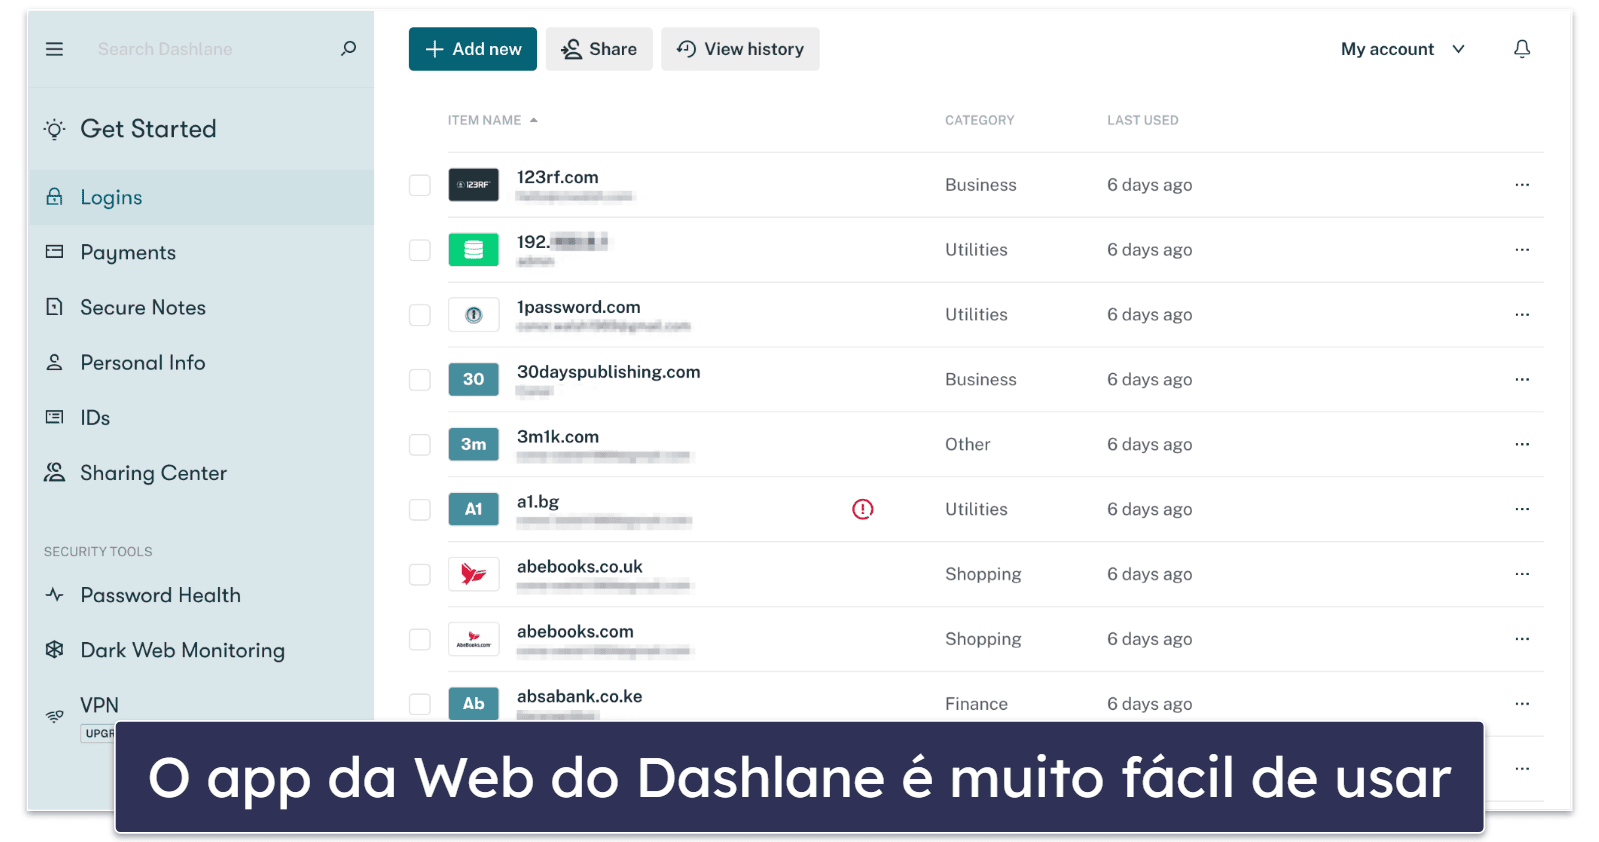Open the 30dayspublishing.com login item
This screenshot has height=842, width=1599.
[x=608, y=372]
